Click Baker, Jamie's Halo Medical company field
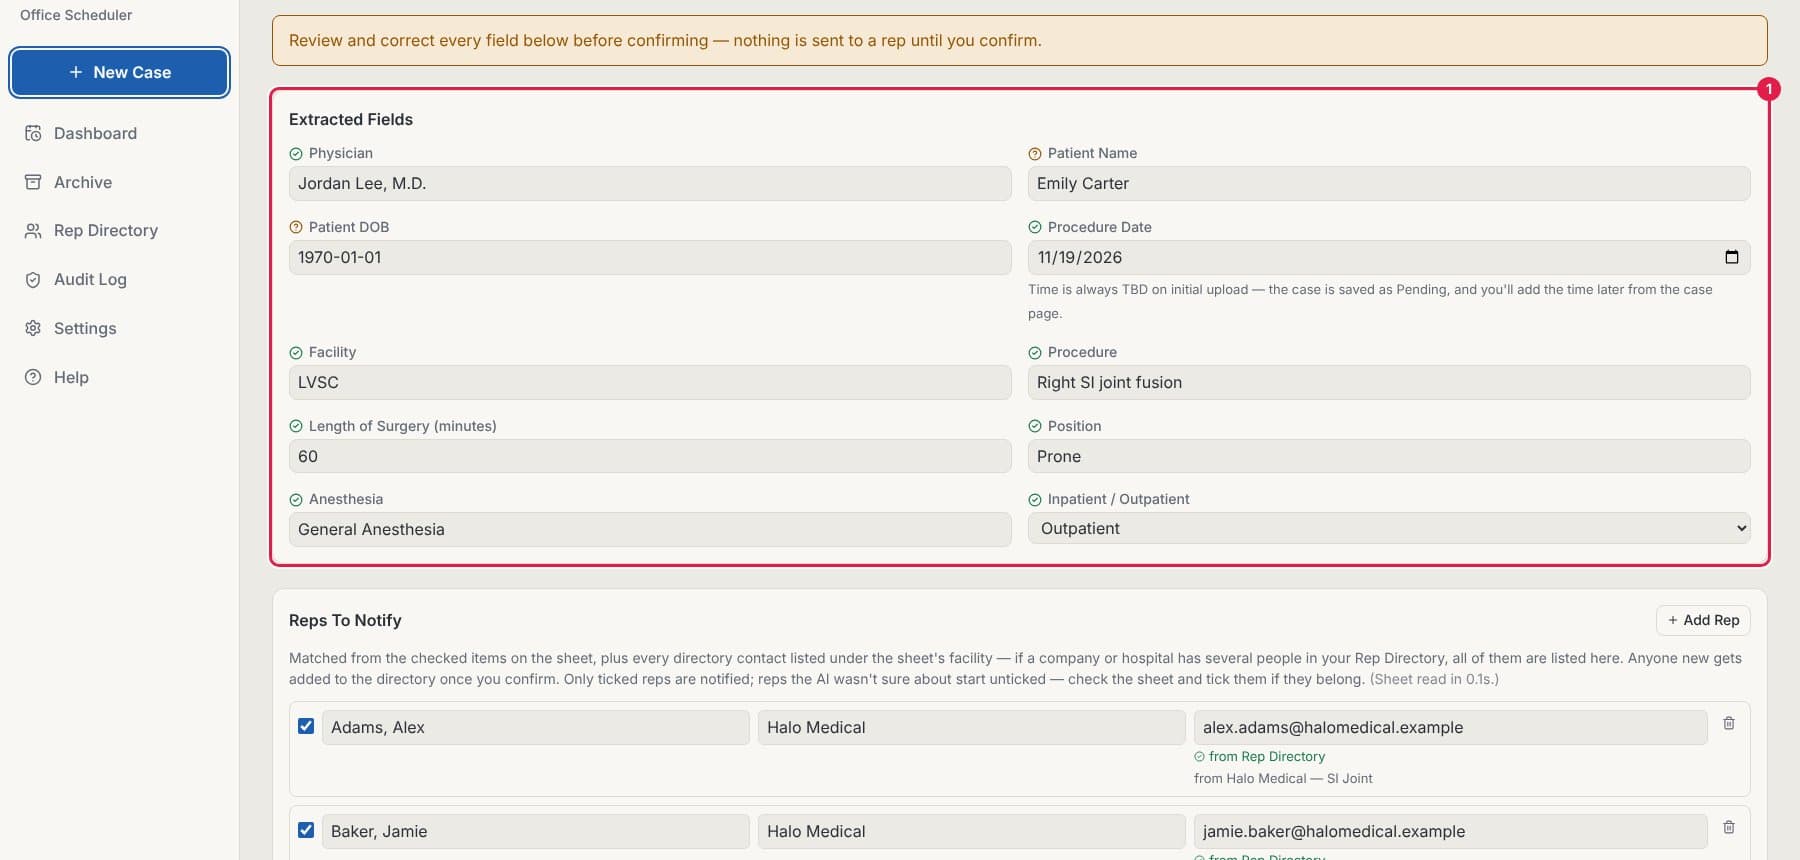1800x860 pixels. [972, 831]
